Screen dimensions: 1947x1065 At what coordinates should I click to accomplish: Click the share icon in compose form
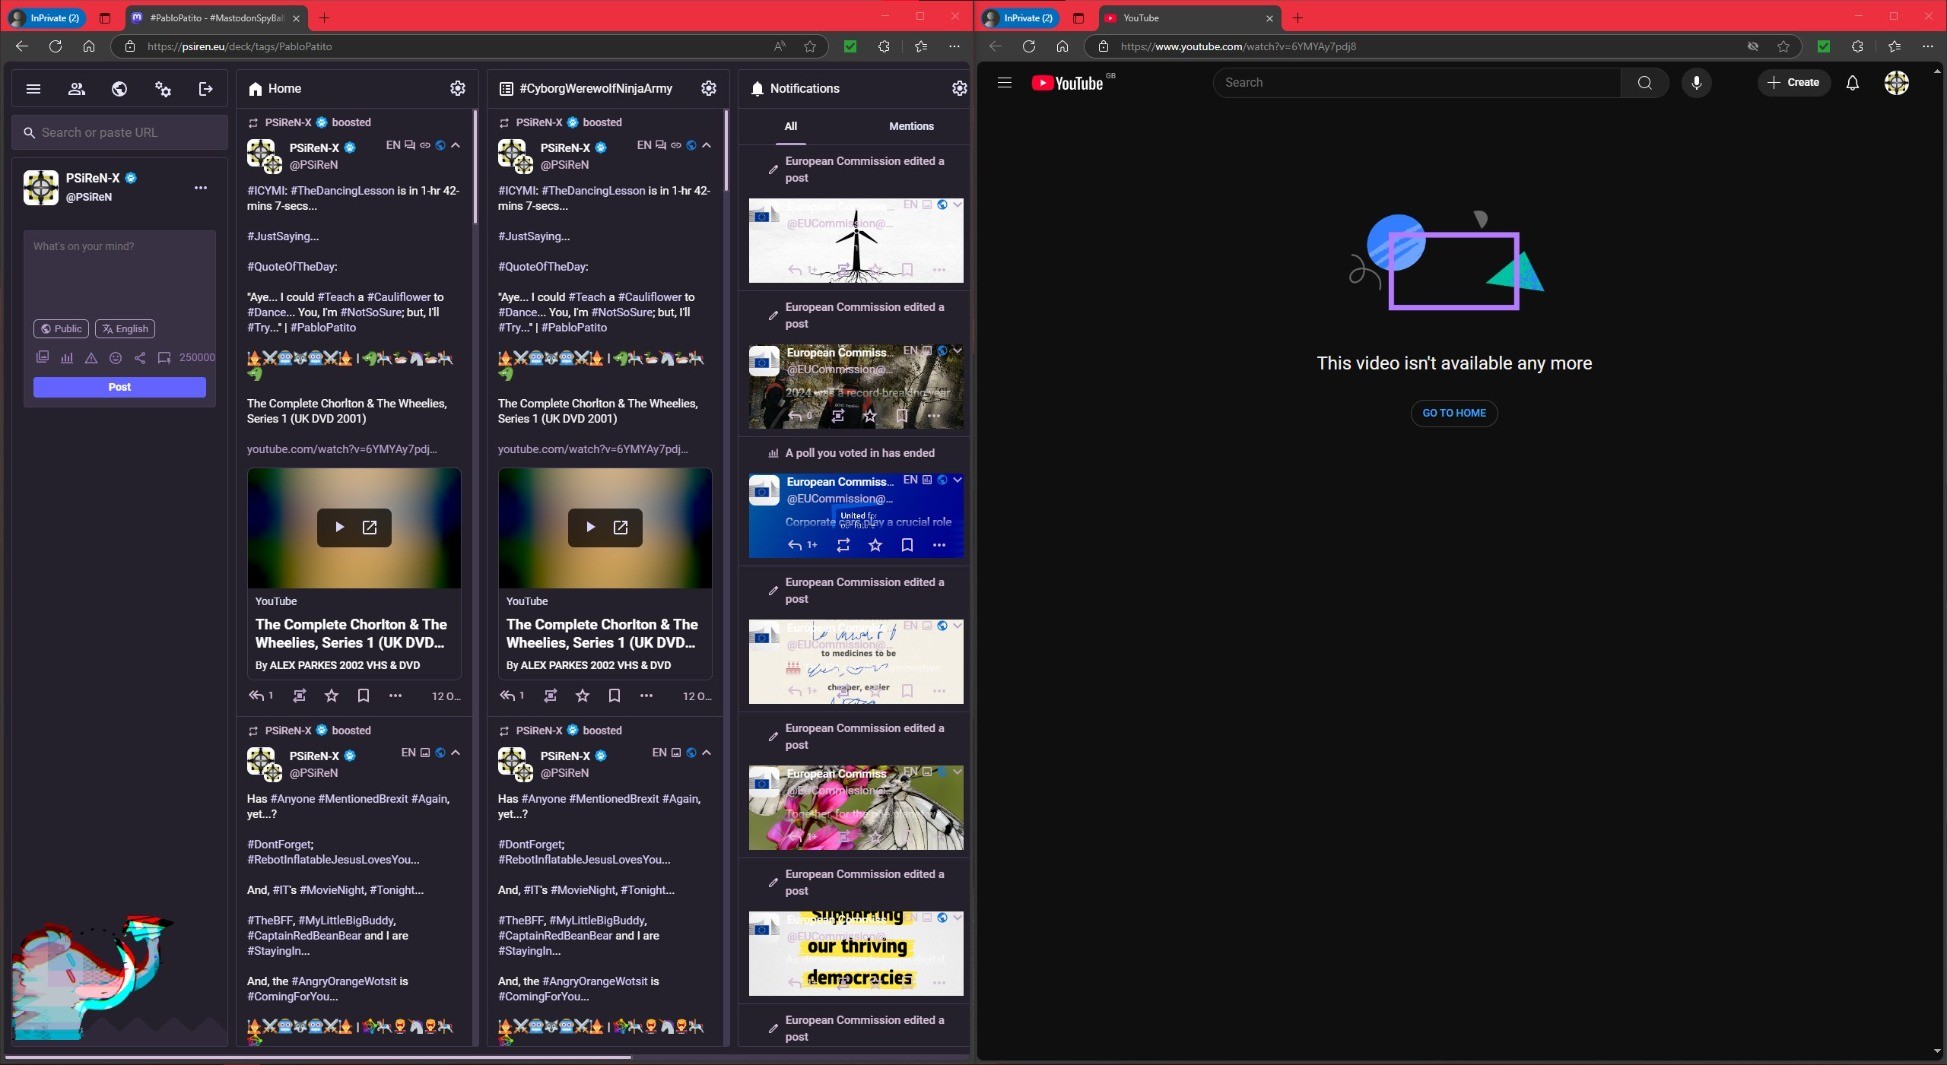point(140,357)
